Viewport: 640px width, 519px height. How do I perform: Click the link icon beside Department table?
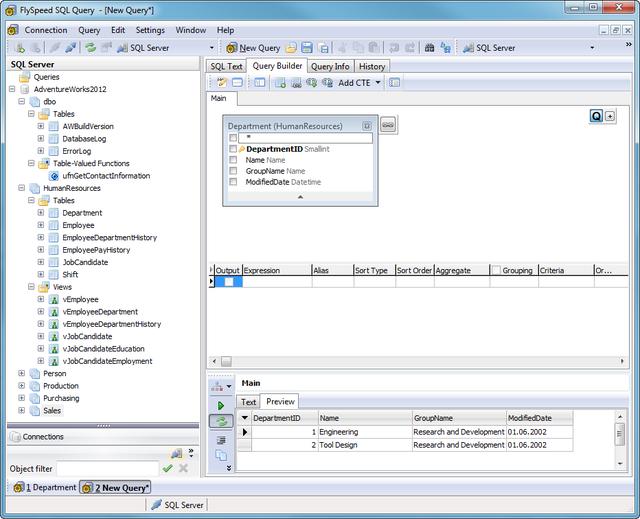click(x=388, y=125)
